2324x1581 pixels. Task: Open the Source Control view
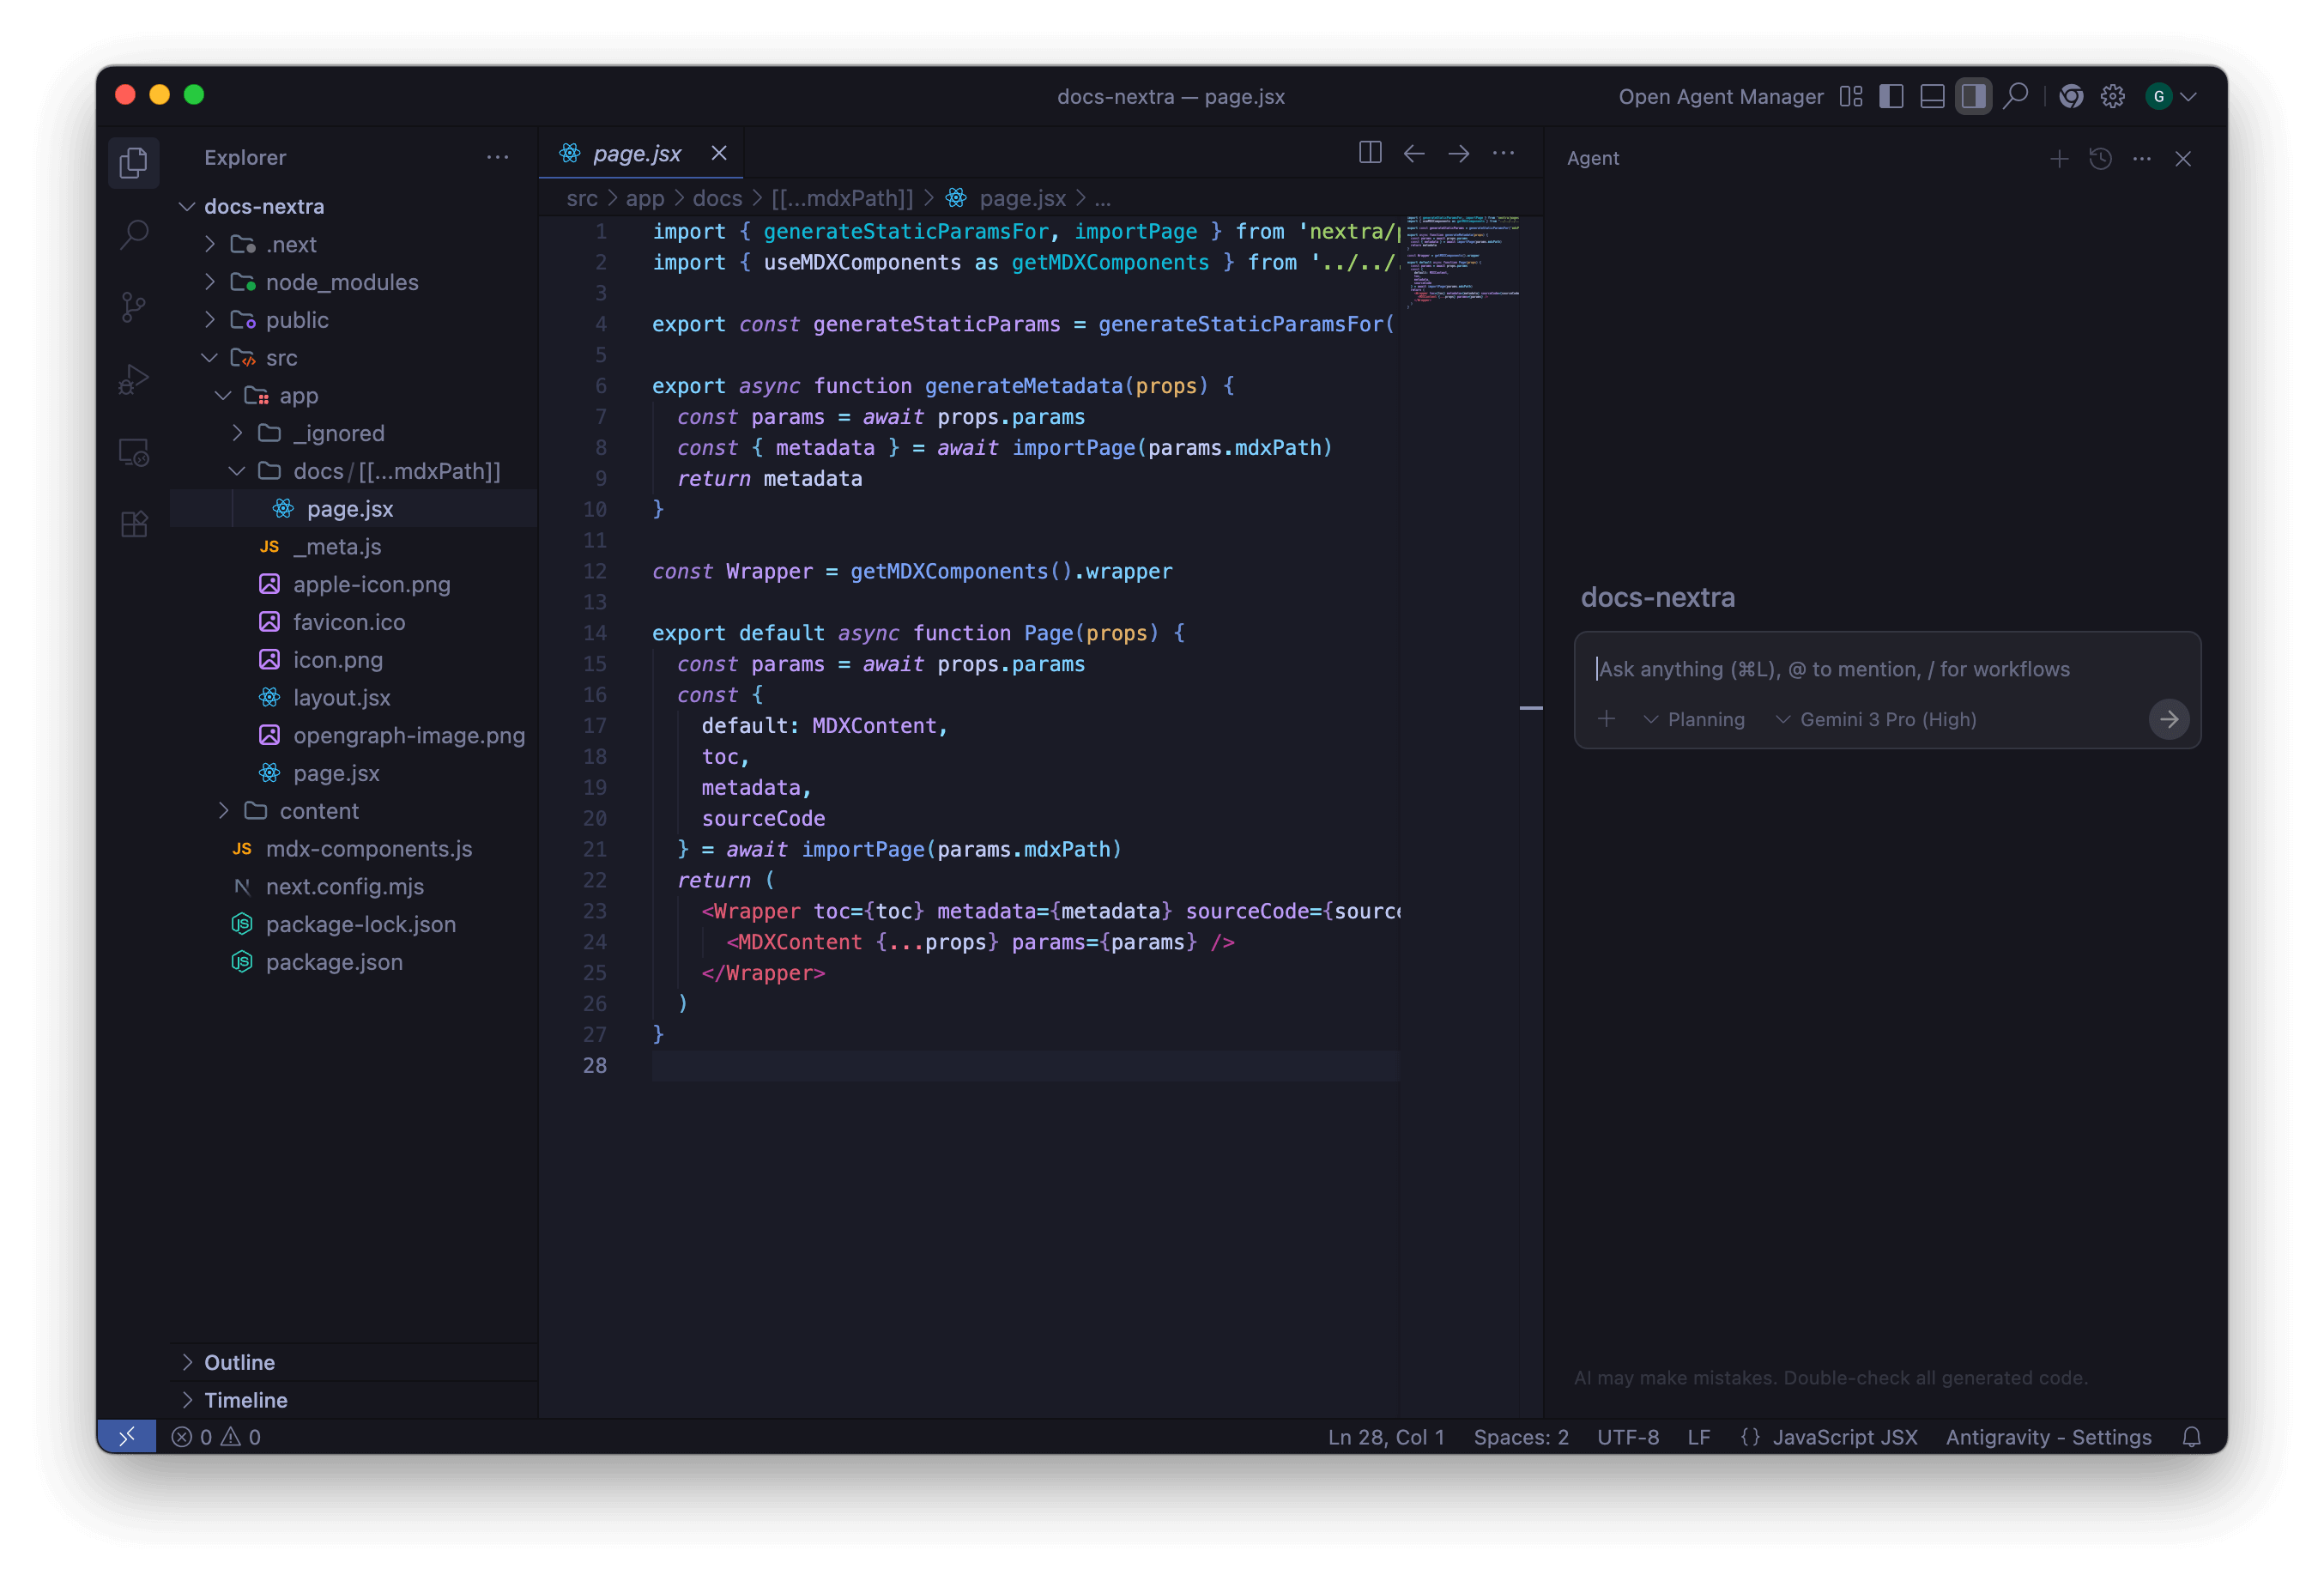click(x=134, y=307)
